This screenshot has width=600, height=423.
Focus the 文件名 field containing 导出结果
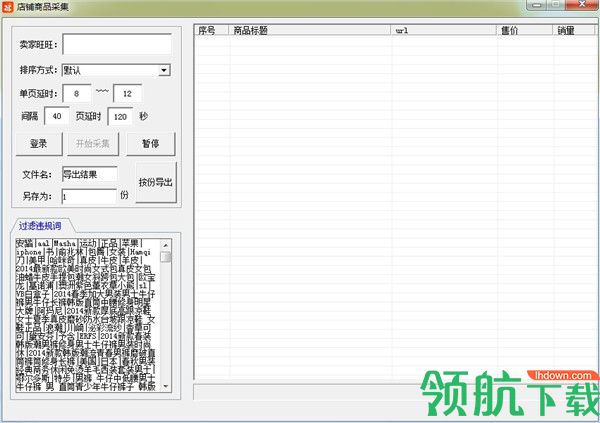click(x=90, y=174)
